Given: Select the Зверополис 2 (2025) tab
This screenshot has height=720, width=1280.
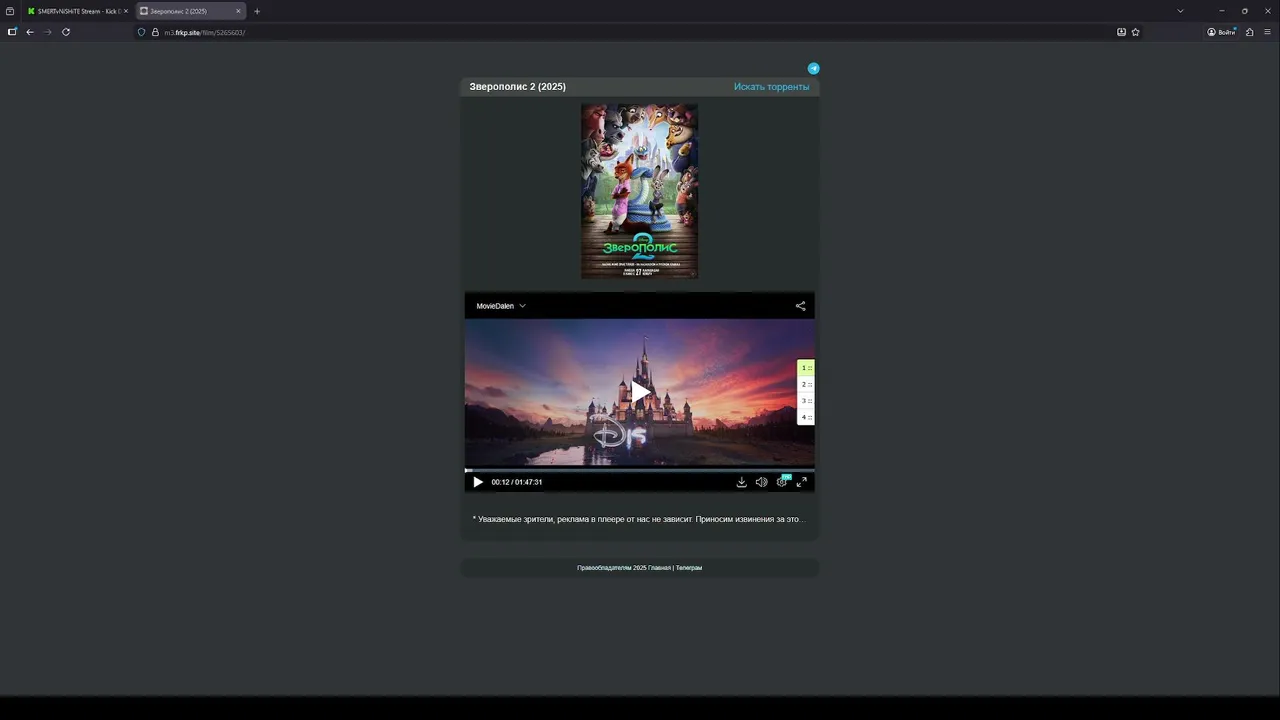Looking at the screenshot, I should click(x=190, y=11).
